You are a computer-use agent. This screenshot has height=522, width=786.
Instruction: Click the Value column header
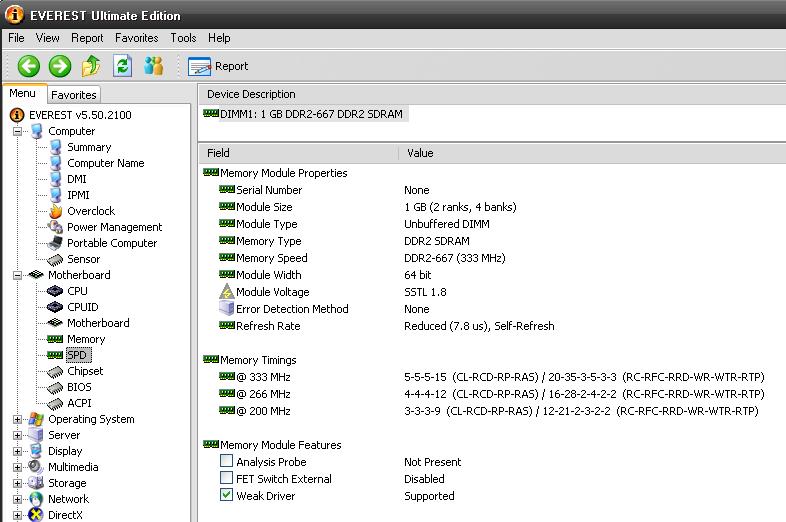(x=592, y=153)
